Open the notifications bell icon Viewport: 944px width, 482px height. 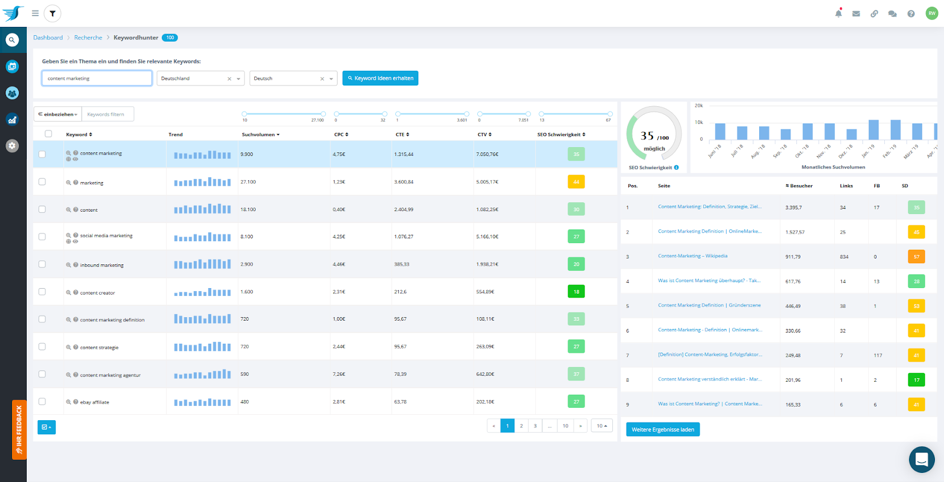pyautogui.click(x=838, y=14)
